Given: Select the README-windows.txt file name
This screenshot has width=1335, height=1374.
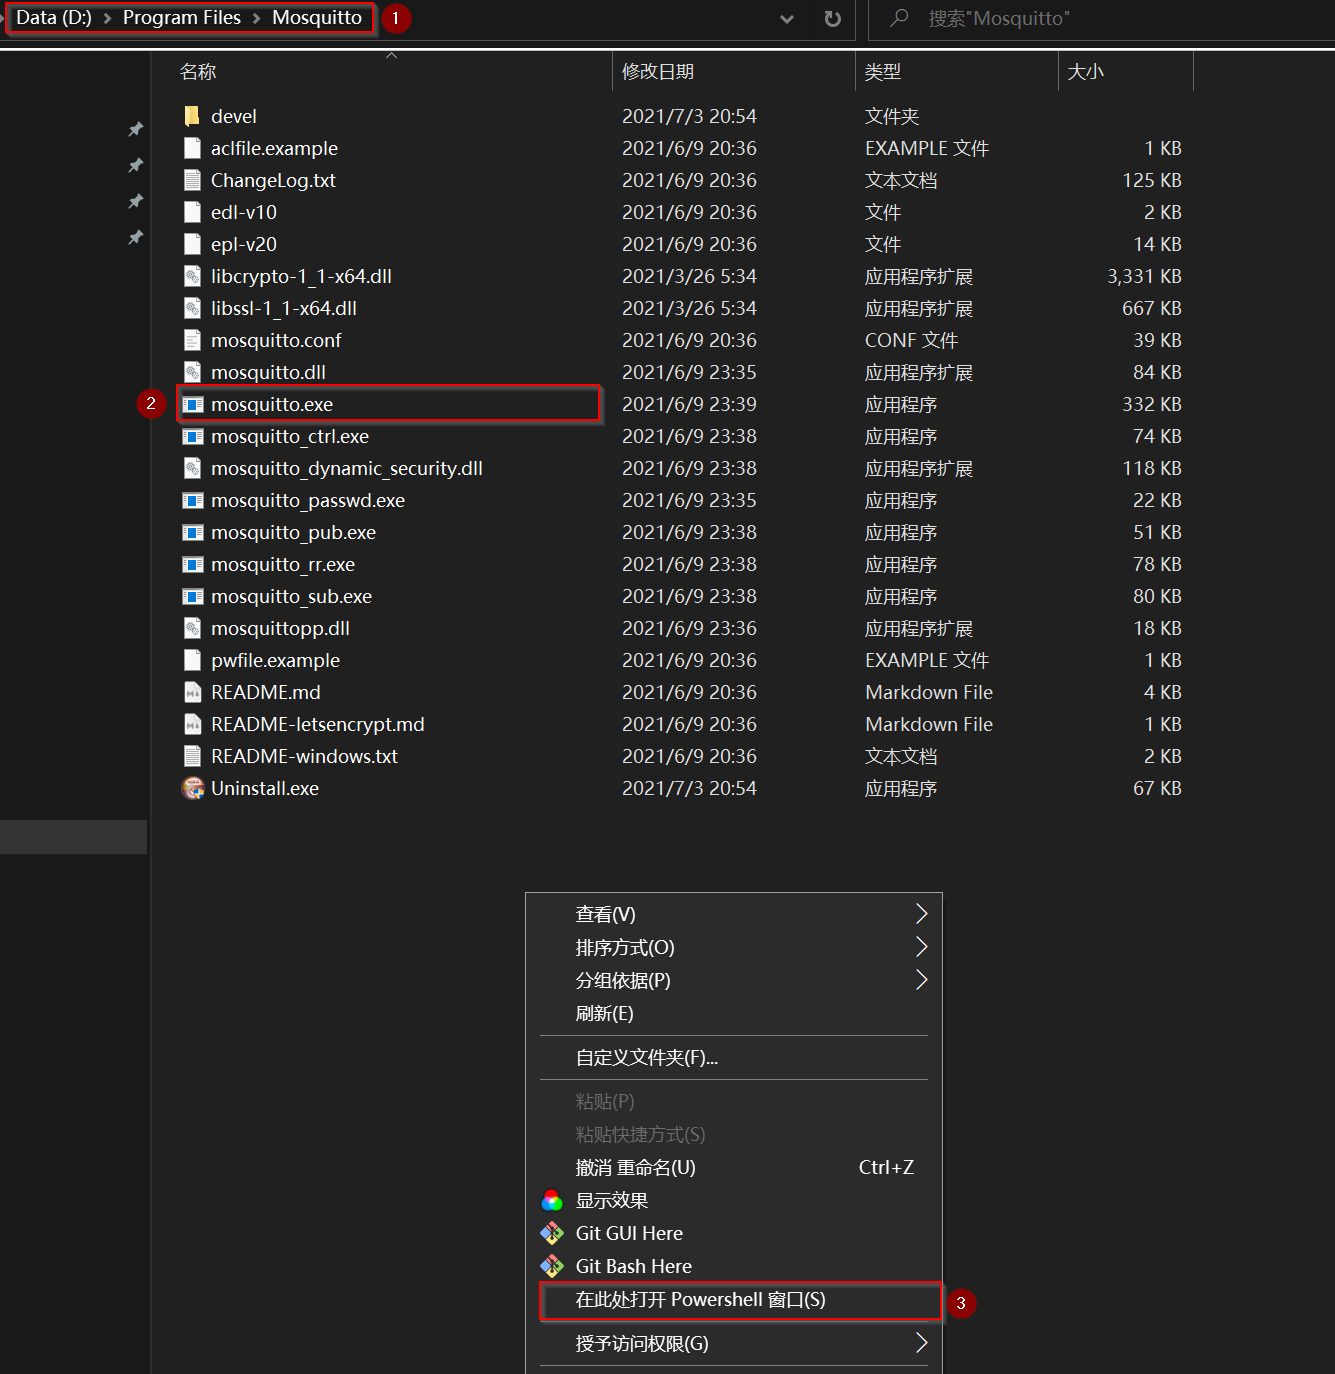Looking at the screenshot, I should pos(304,756).
